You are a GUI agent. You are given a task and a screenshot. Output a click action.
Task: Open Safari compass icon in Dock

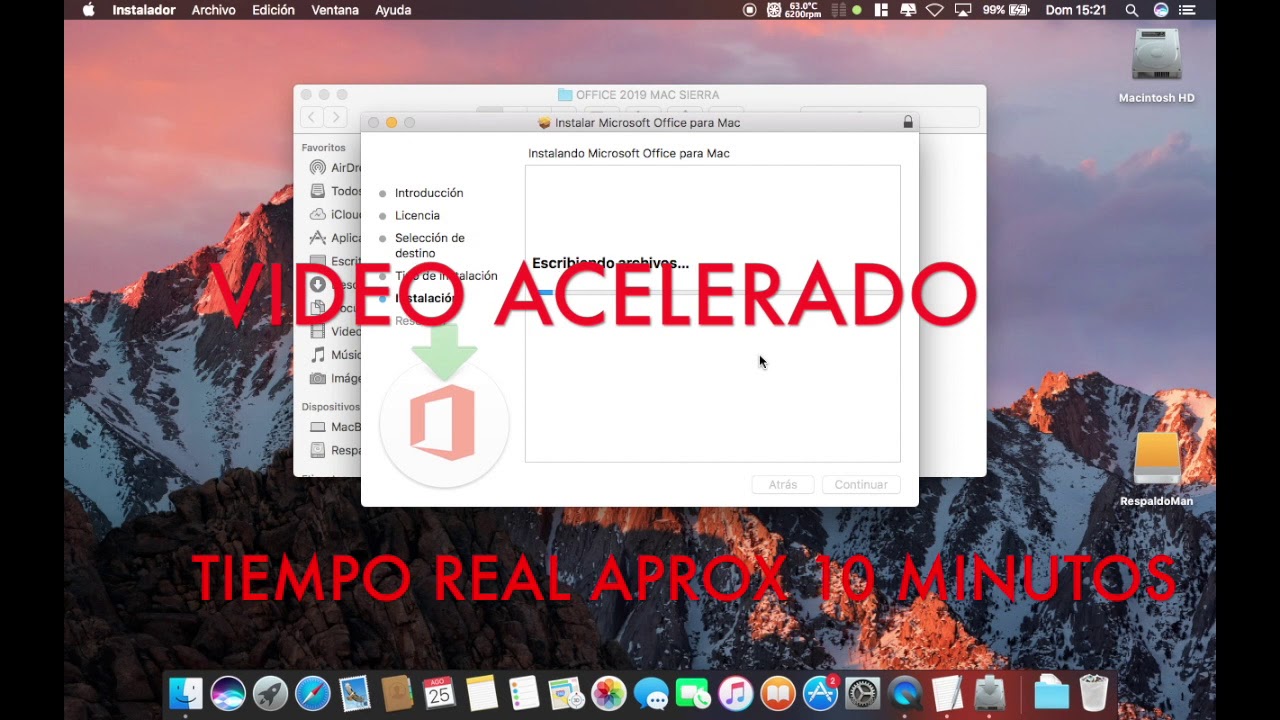[313, 693]
